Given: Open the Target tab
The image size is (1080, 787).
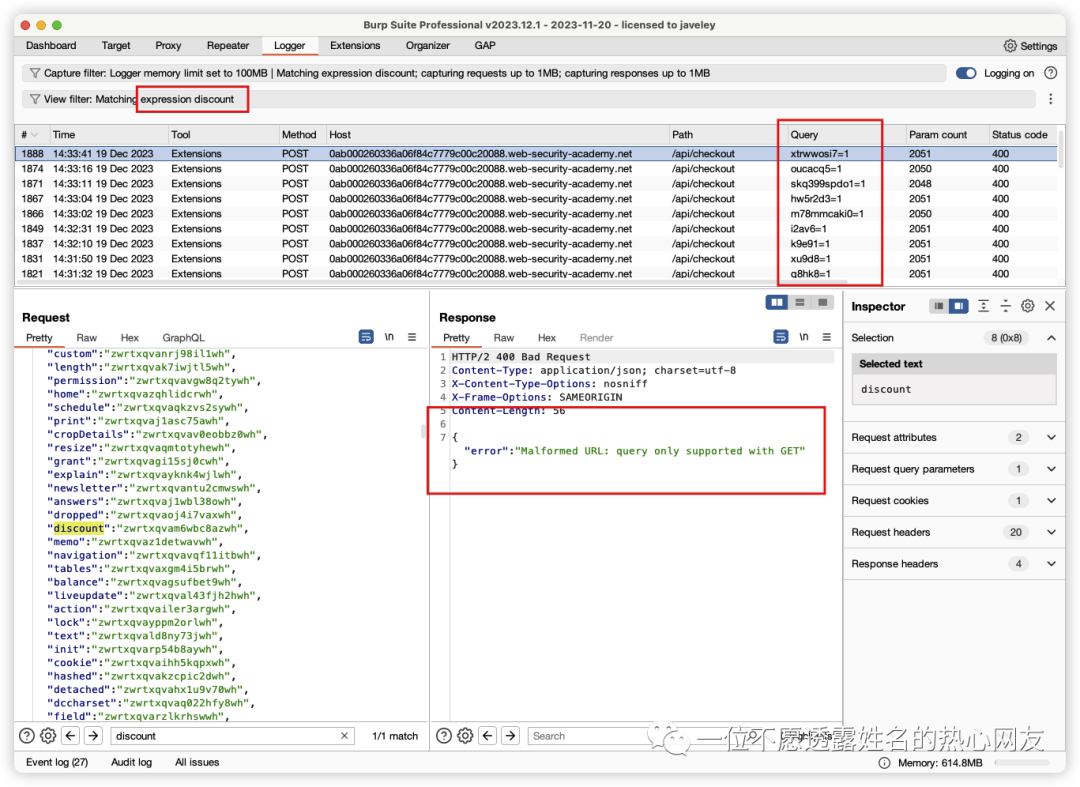Looking at the screenshot, I should coord(116,45).
